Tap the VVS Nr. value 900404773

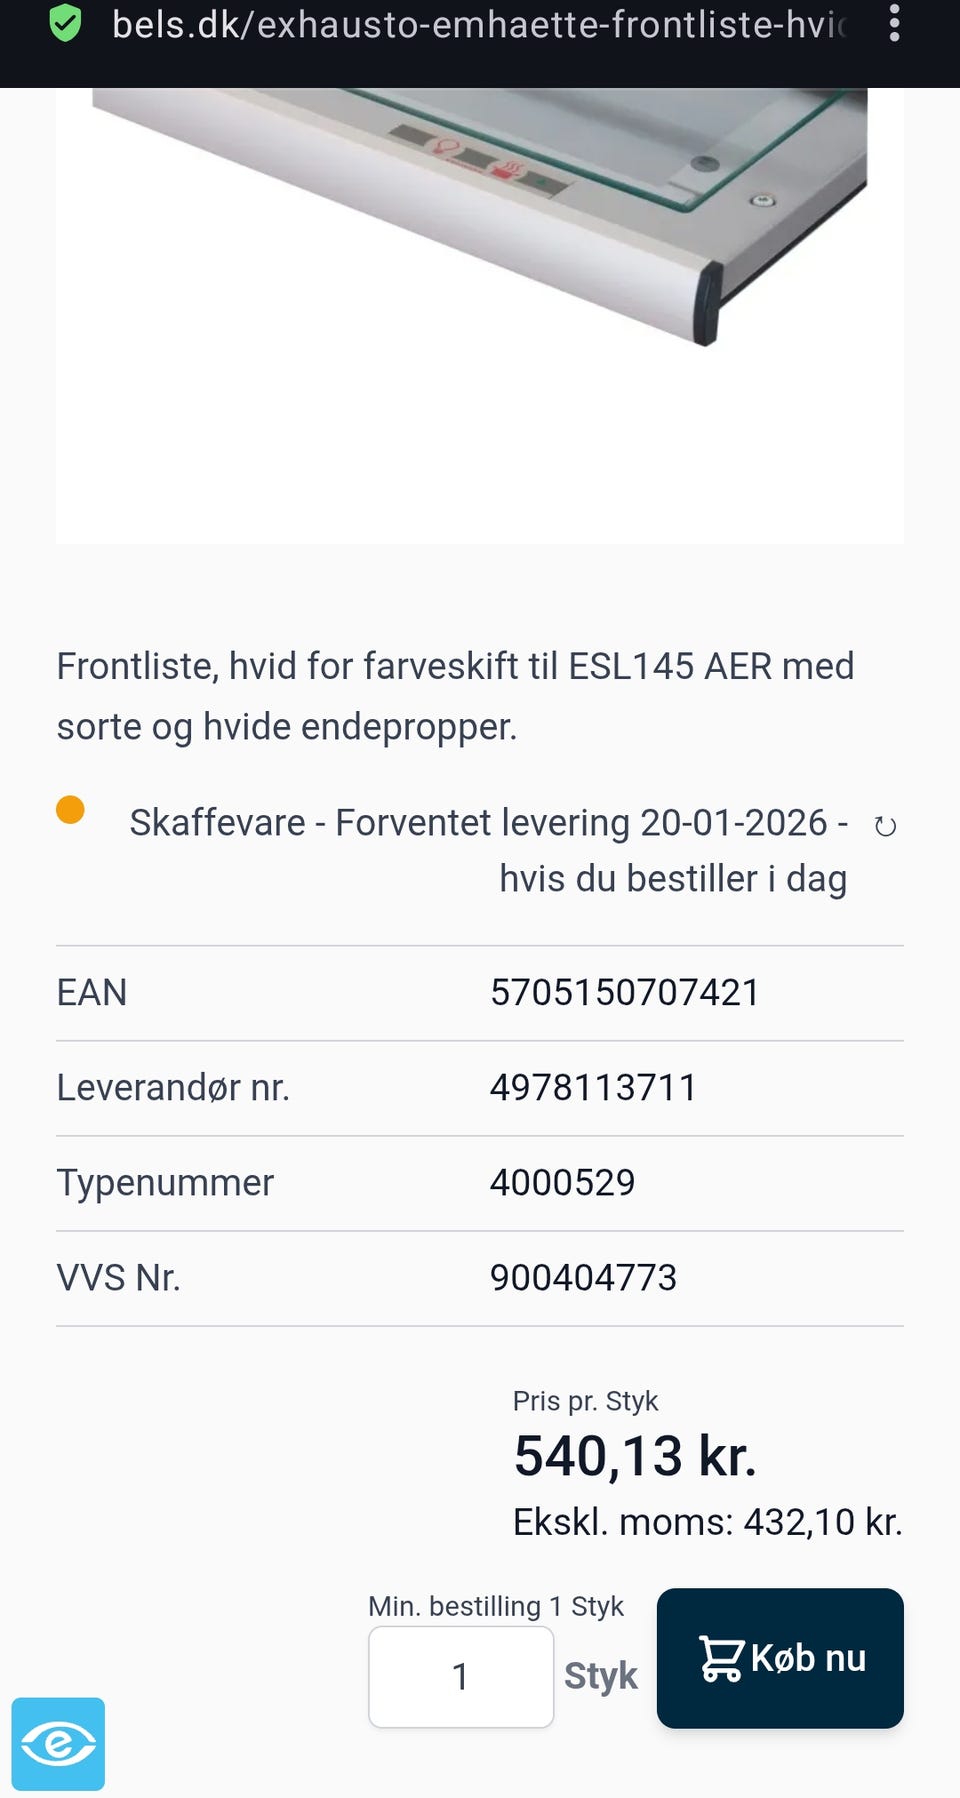coord(583,1278)
